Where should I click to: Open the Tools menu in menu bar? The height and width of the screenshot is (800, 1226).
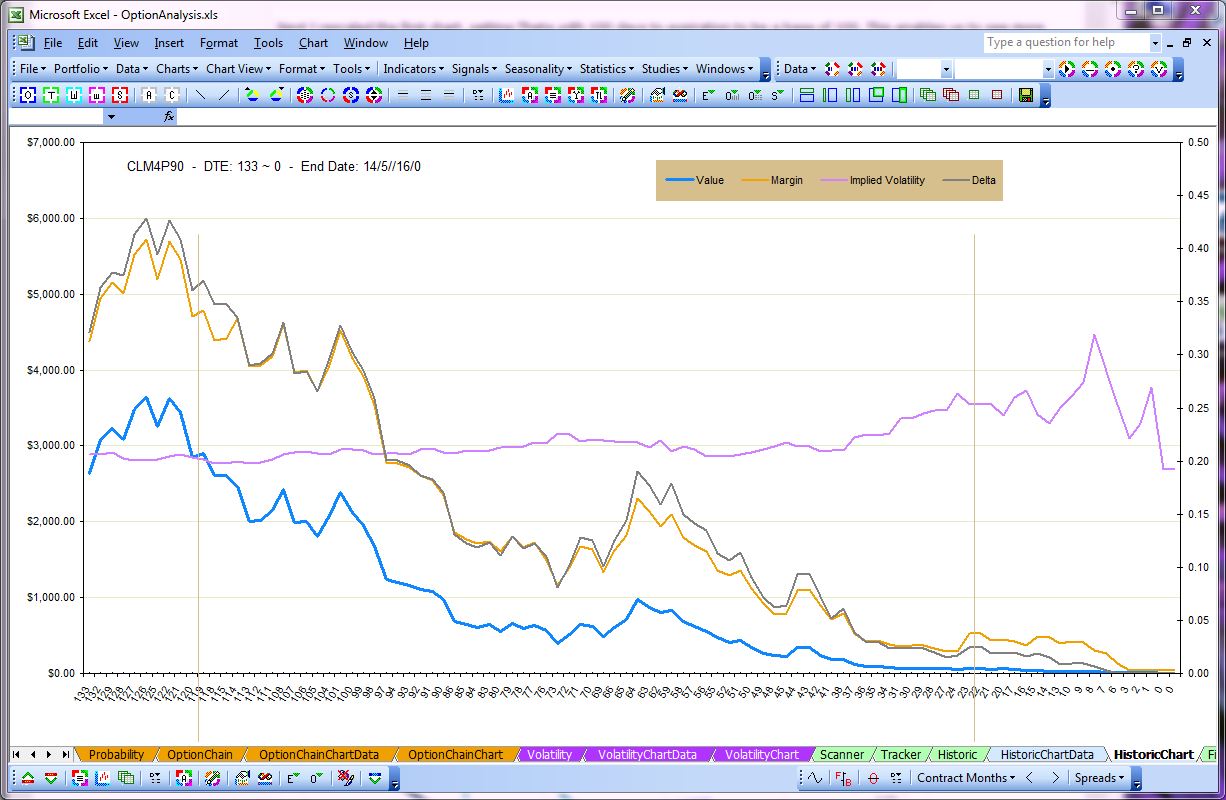pyautogui.click(x=268, y=43)
